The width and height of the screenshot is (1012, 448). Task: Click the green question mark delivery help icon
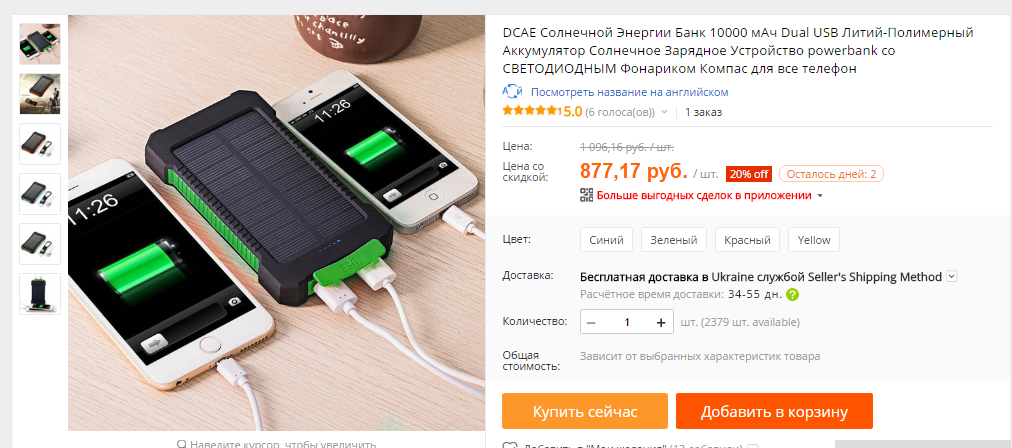tap(793, 295)
